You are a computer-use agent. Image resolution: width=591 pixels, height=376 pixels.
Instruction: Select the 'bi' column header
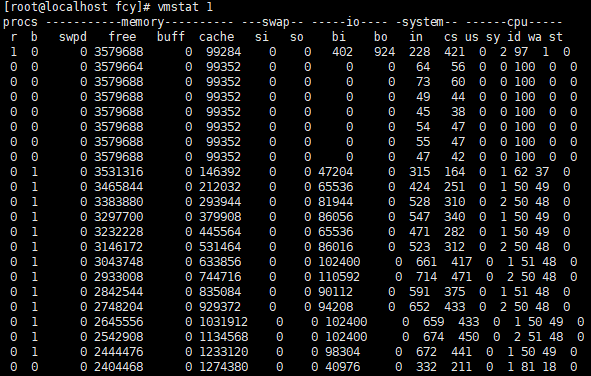[x=338, y=37]
